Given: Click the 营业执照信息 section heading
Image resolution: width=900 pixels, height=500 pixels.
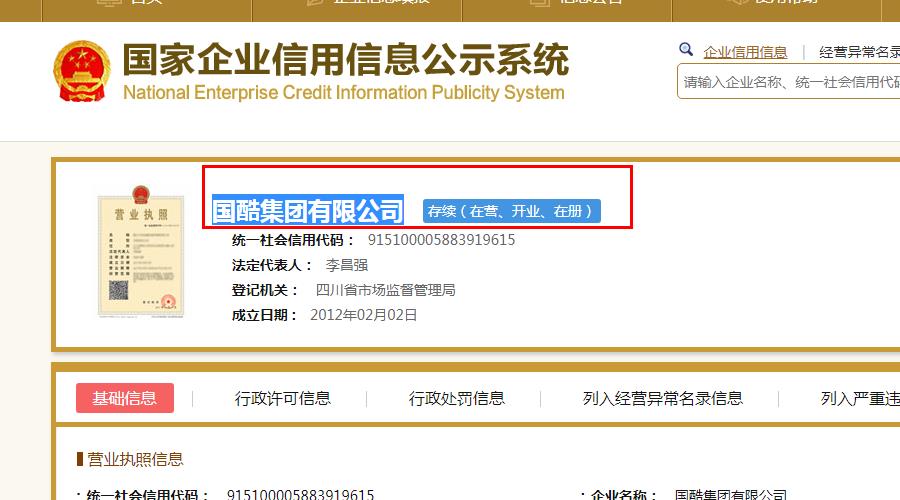Looking at the screenshot, I should [x=135, y=459].
